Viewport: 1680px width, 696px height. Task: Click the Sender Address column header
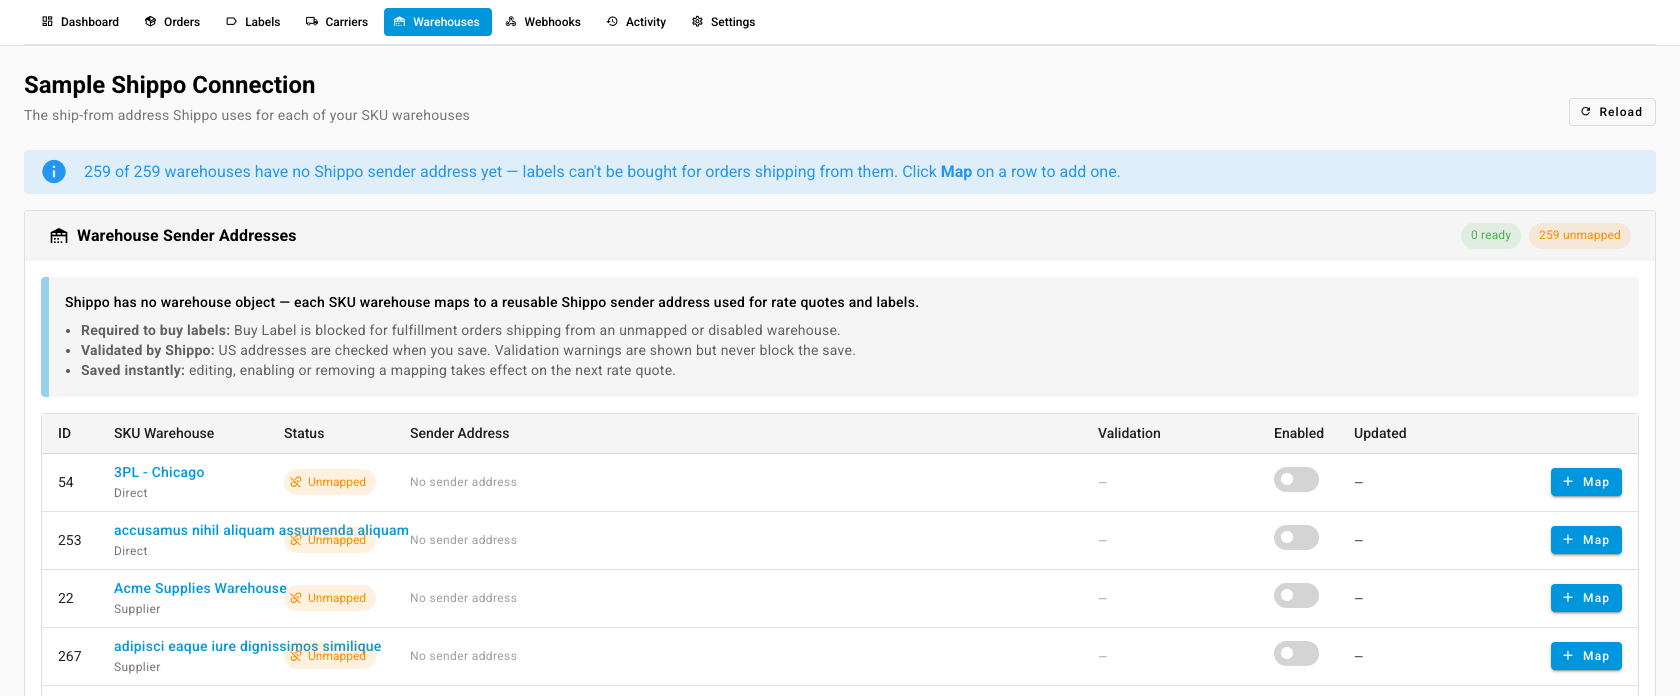459,433
